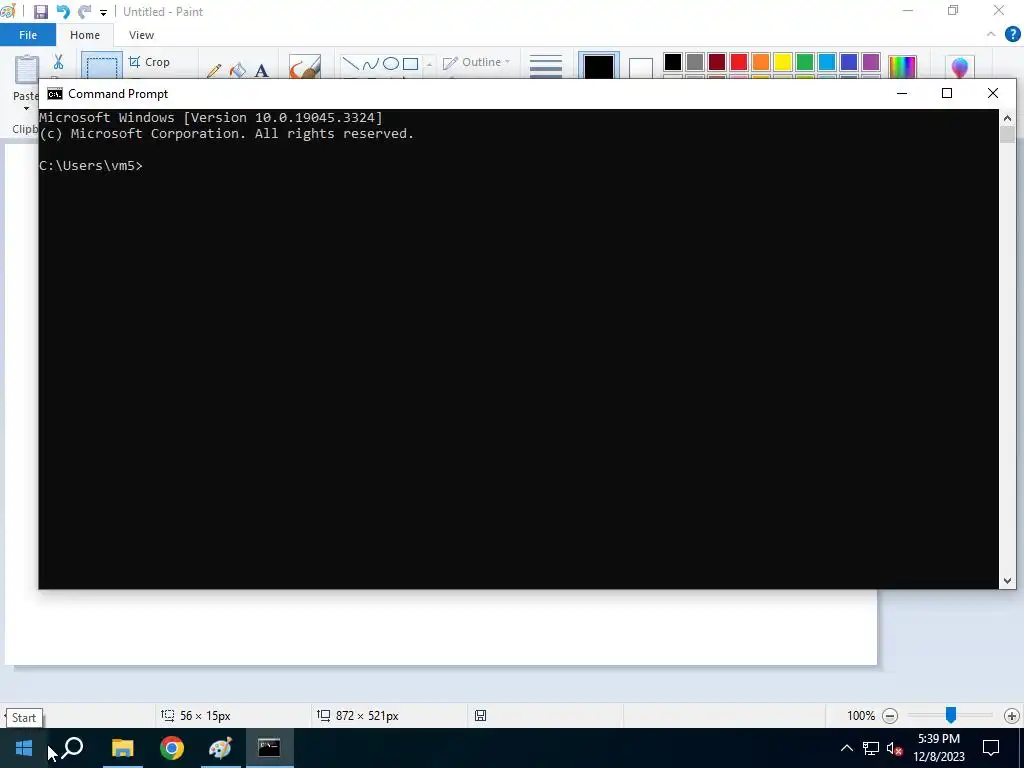Pick red from the Paint color palette

tap(739, 62)
